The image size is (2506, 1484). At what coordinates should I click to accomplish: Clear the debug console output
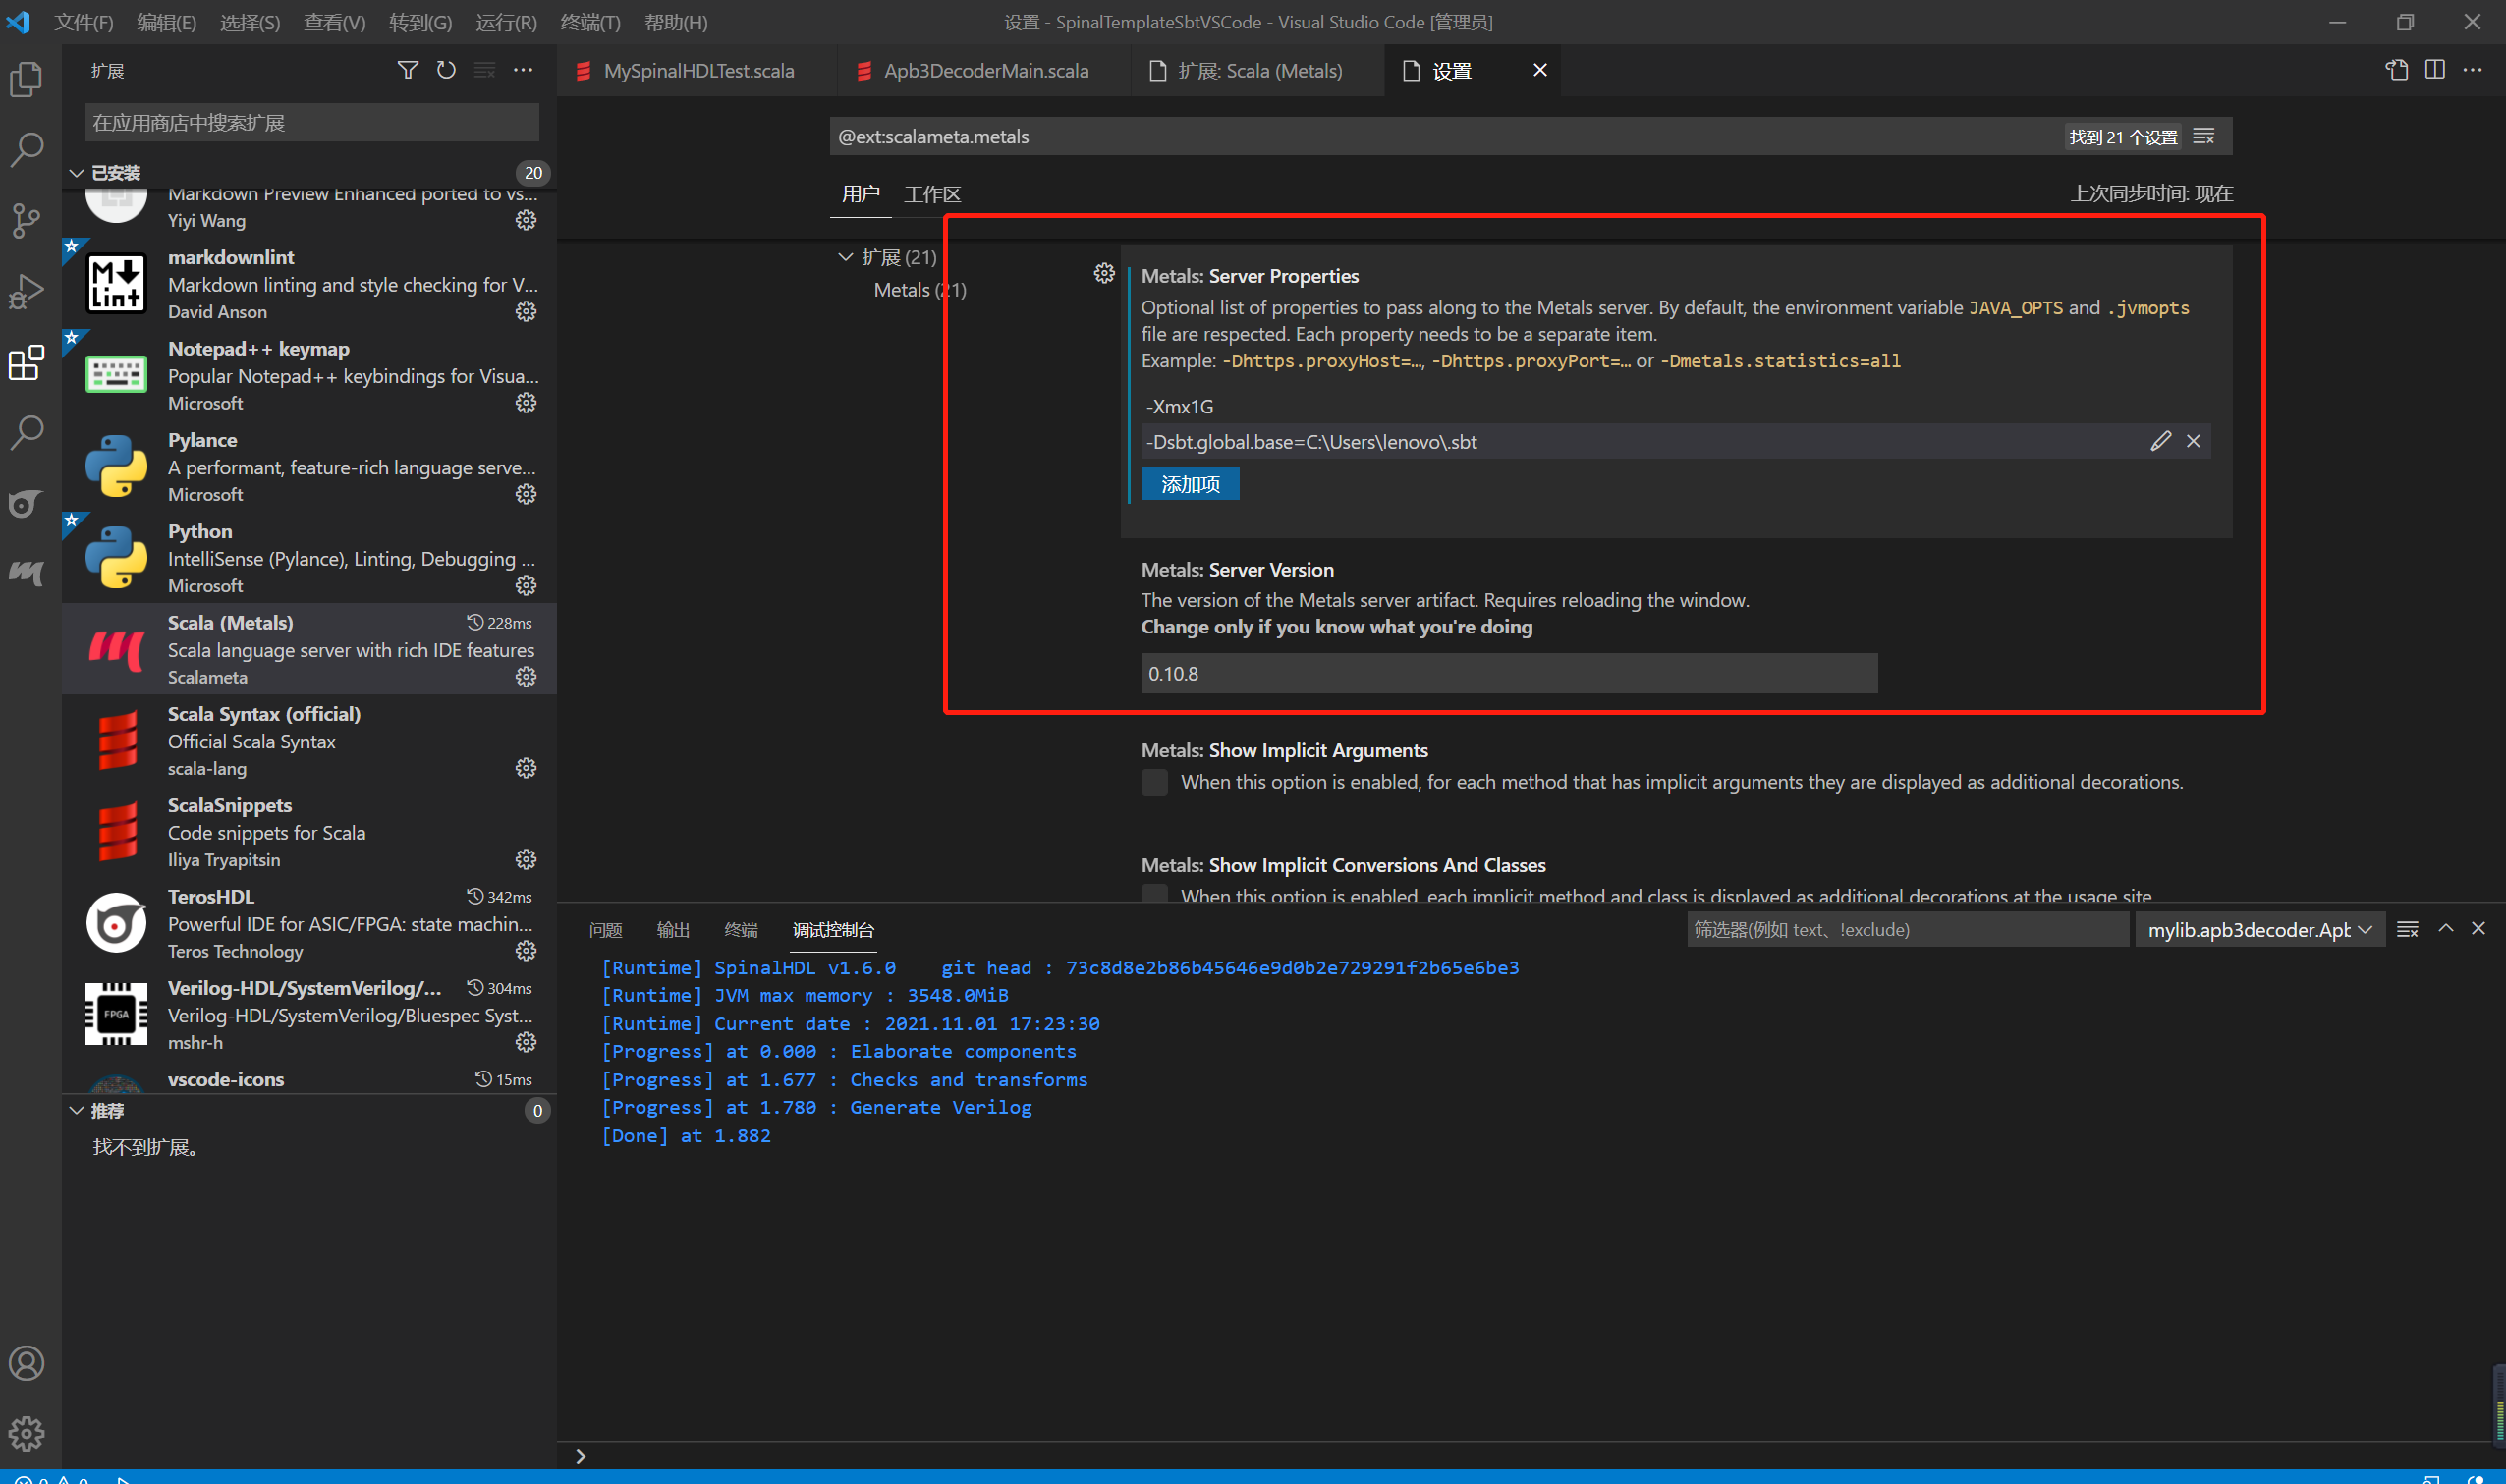[x=2408, y=929]
